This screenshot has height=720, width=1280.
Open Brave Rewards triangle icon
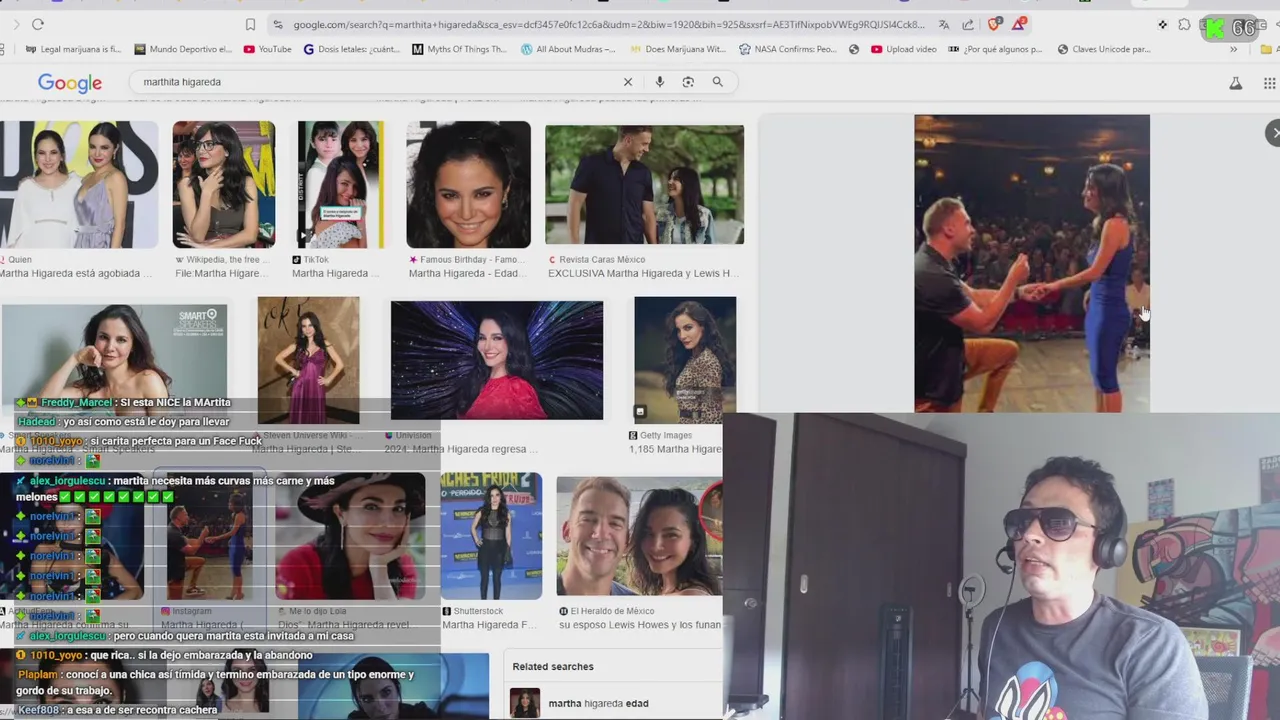tap(1019, 24)
